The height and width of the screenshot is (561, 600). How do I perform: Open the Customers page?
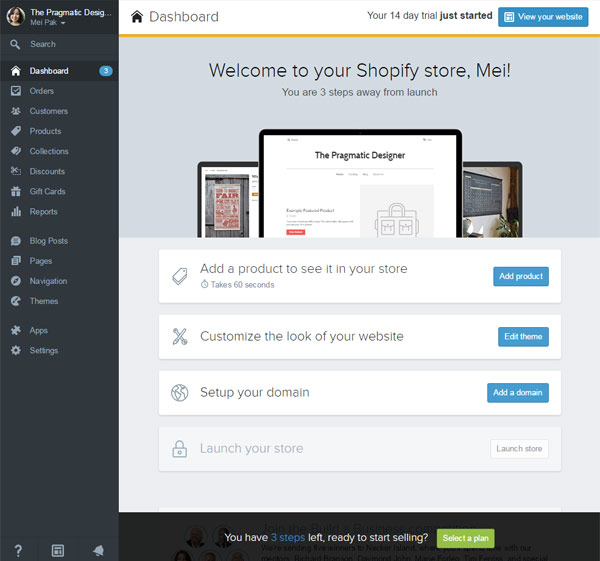click(49, 111)
